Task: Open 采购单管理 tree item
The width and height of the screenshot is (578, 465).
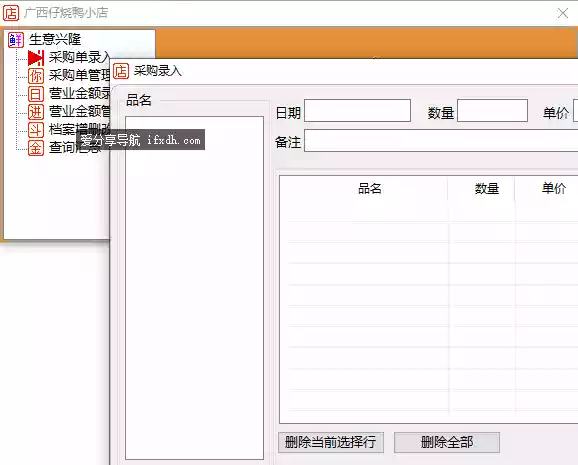Action: 79,76
